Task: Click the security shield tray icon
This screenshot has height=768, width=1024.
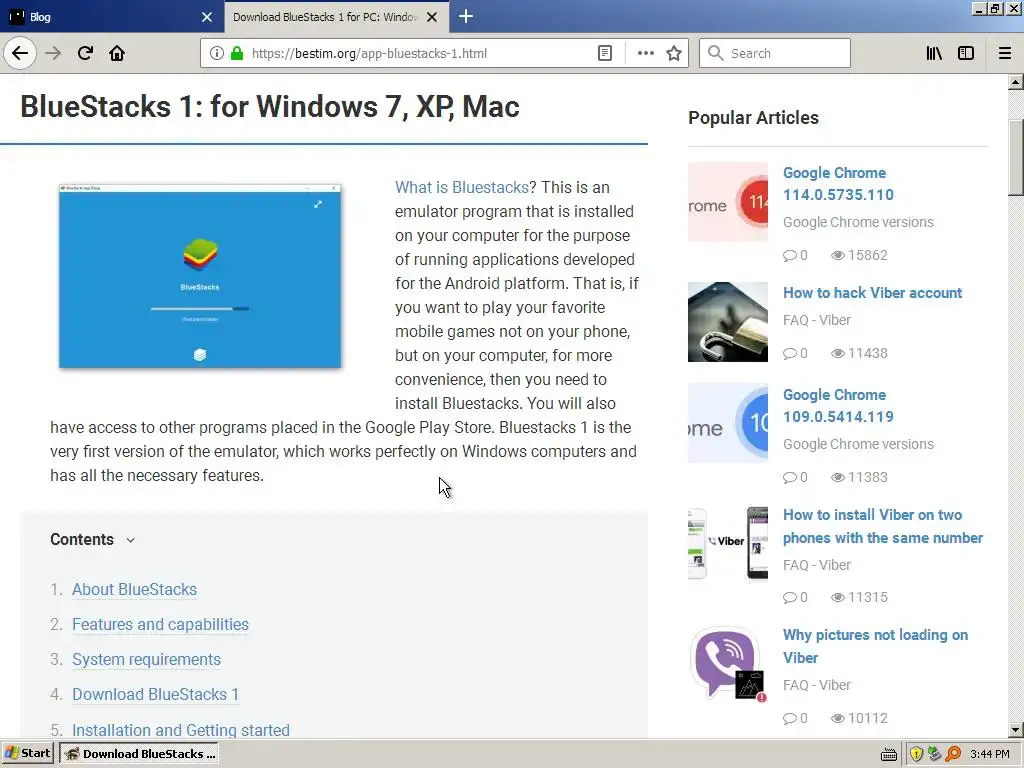Action: click(x=916, y=754)
